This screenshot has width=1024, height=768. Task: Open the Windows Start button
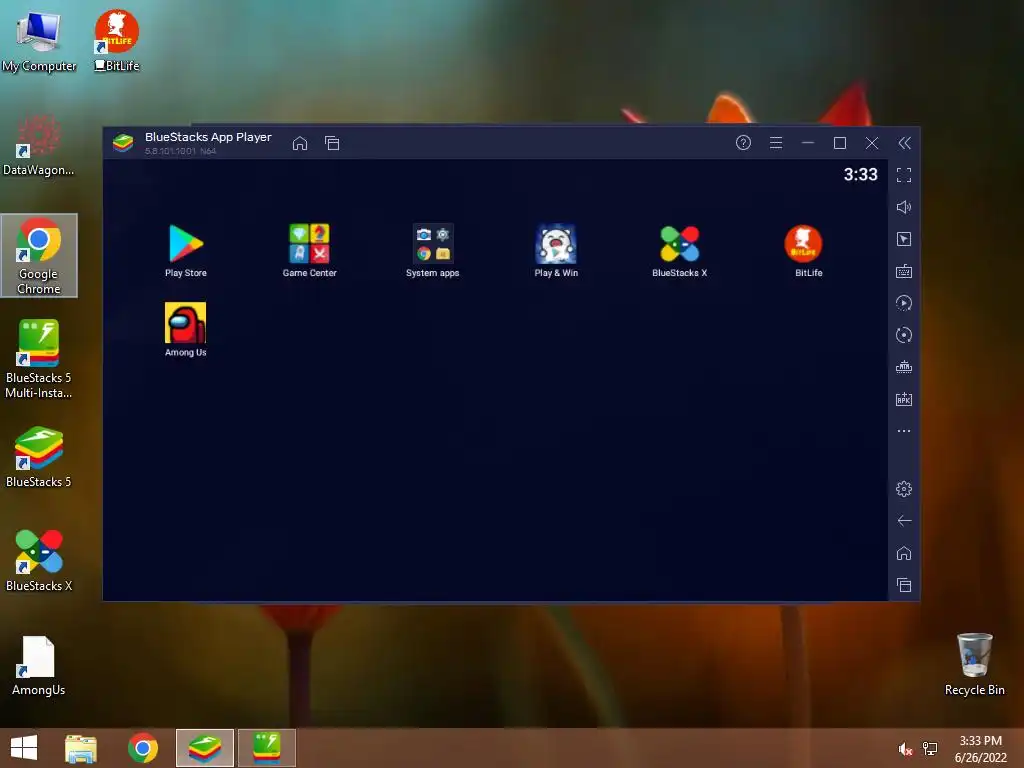24,748
